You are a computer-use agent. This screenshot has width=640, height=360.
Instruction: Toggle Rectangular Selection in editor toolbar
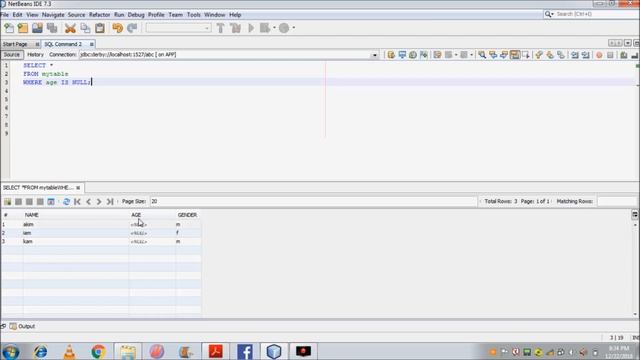526,55
